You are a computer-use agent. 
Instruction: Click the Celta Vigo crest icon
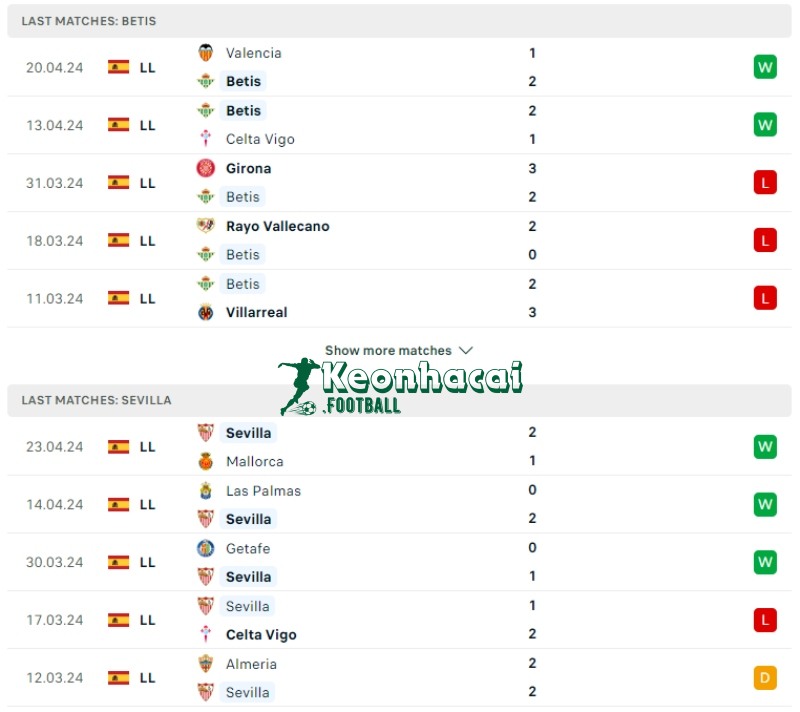[207, 139]
